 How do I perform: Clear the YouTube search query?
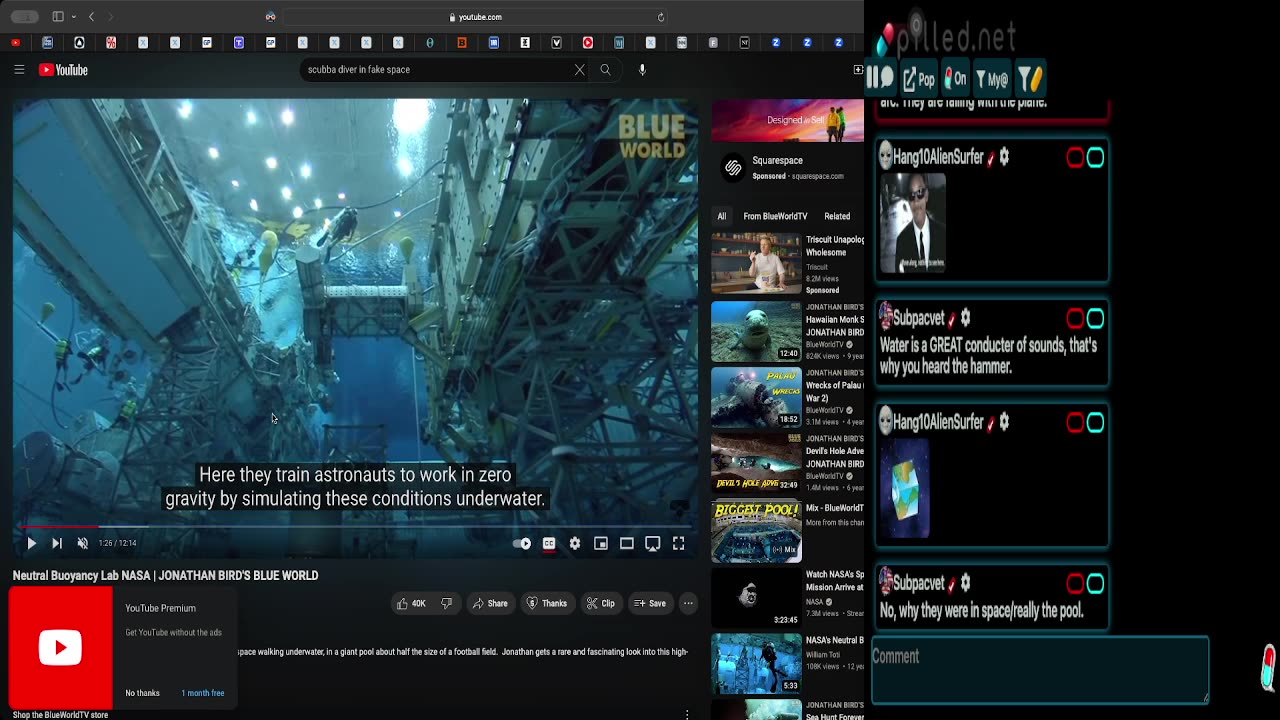(579, 70)
